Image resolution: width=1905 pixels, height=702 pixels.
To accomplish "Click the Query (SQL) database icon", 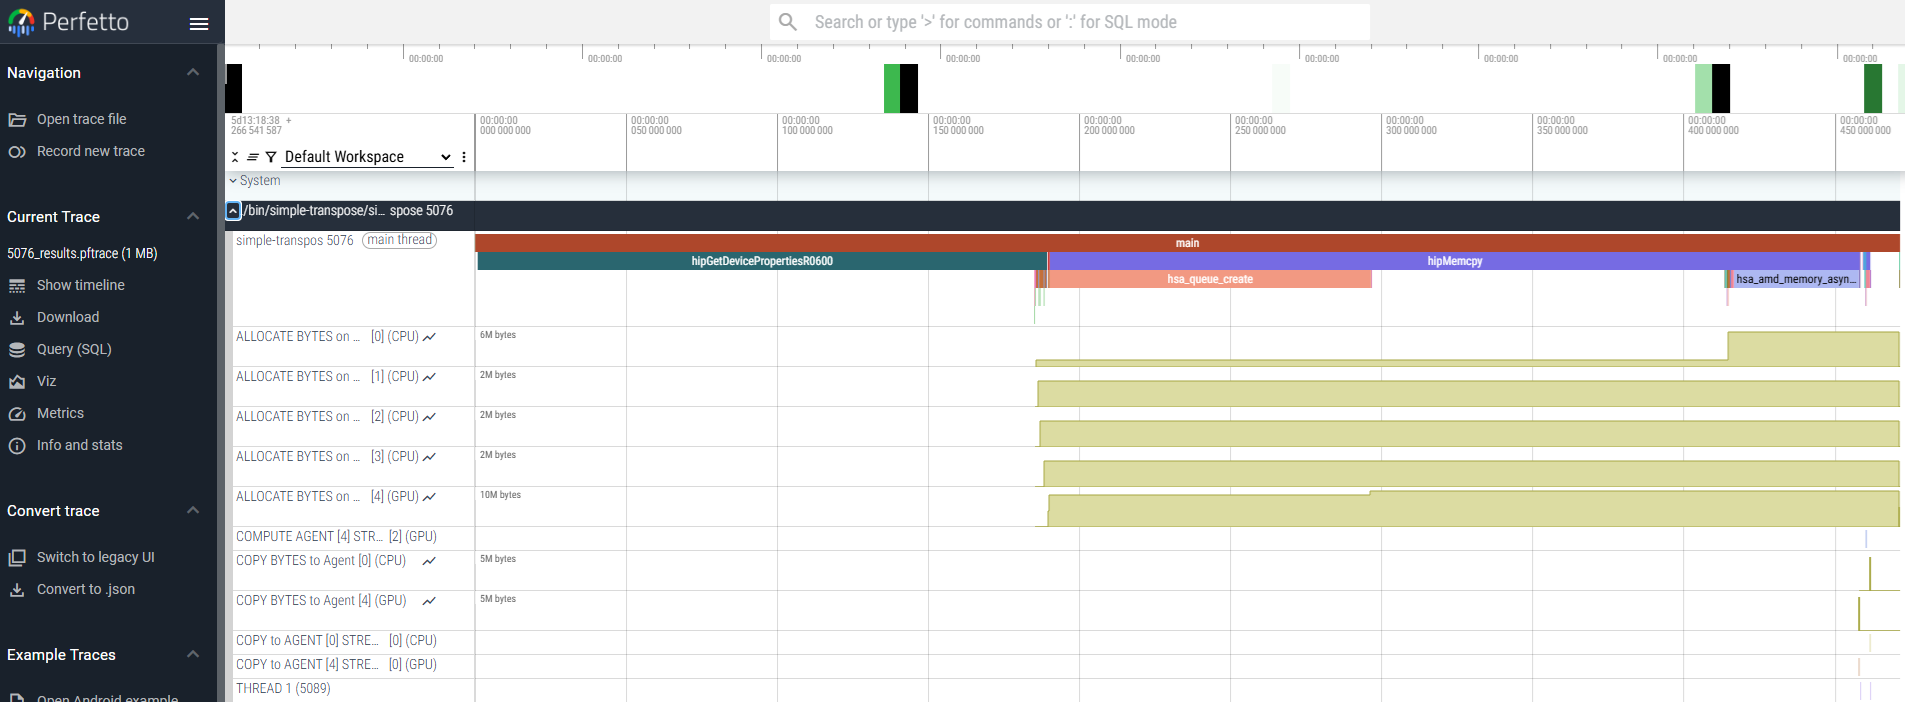I will (x=17, y=350).
